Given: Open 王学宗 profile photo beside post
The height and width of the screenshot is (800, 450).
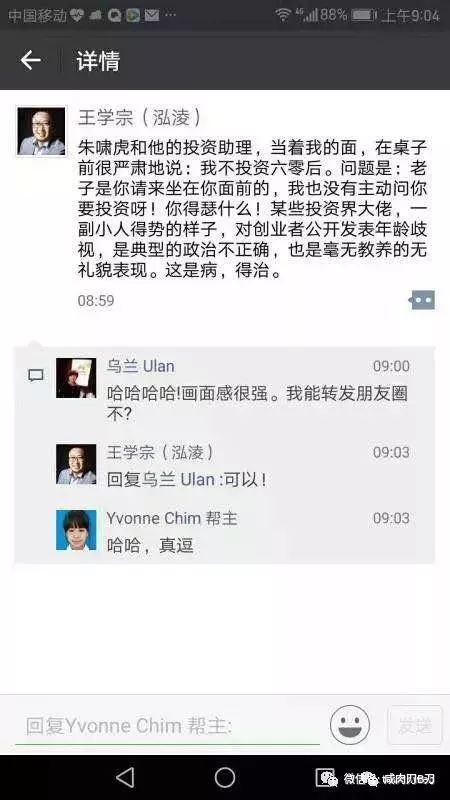Looking at the screenshot, I should pos(41,131).
